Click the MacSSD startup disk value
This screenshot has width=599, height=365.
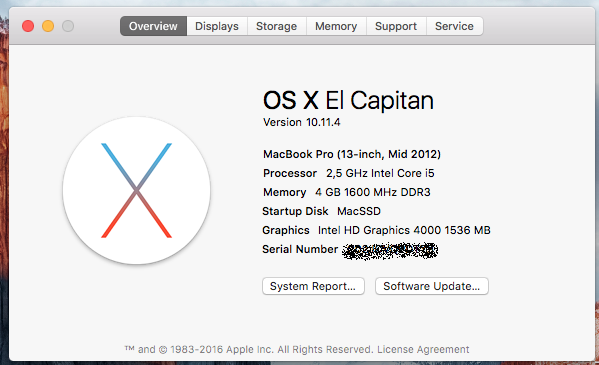click(x=359, y=211)
